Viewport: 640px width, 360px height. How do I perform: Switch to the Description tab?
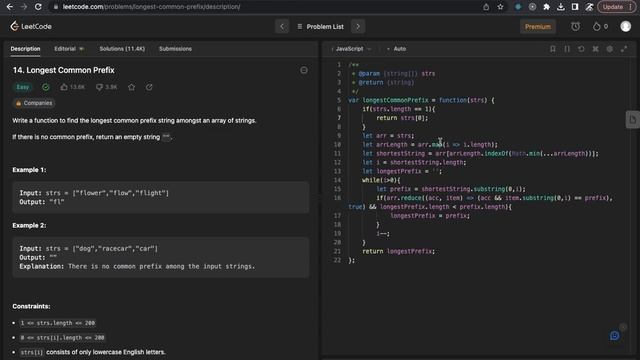pyautogui.click(x=25, y=49)
